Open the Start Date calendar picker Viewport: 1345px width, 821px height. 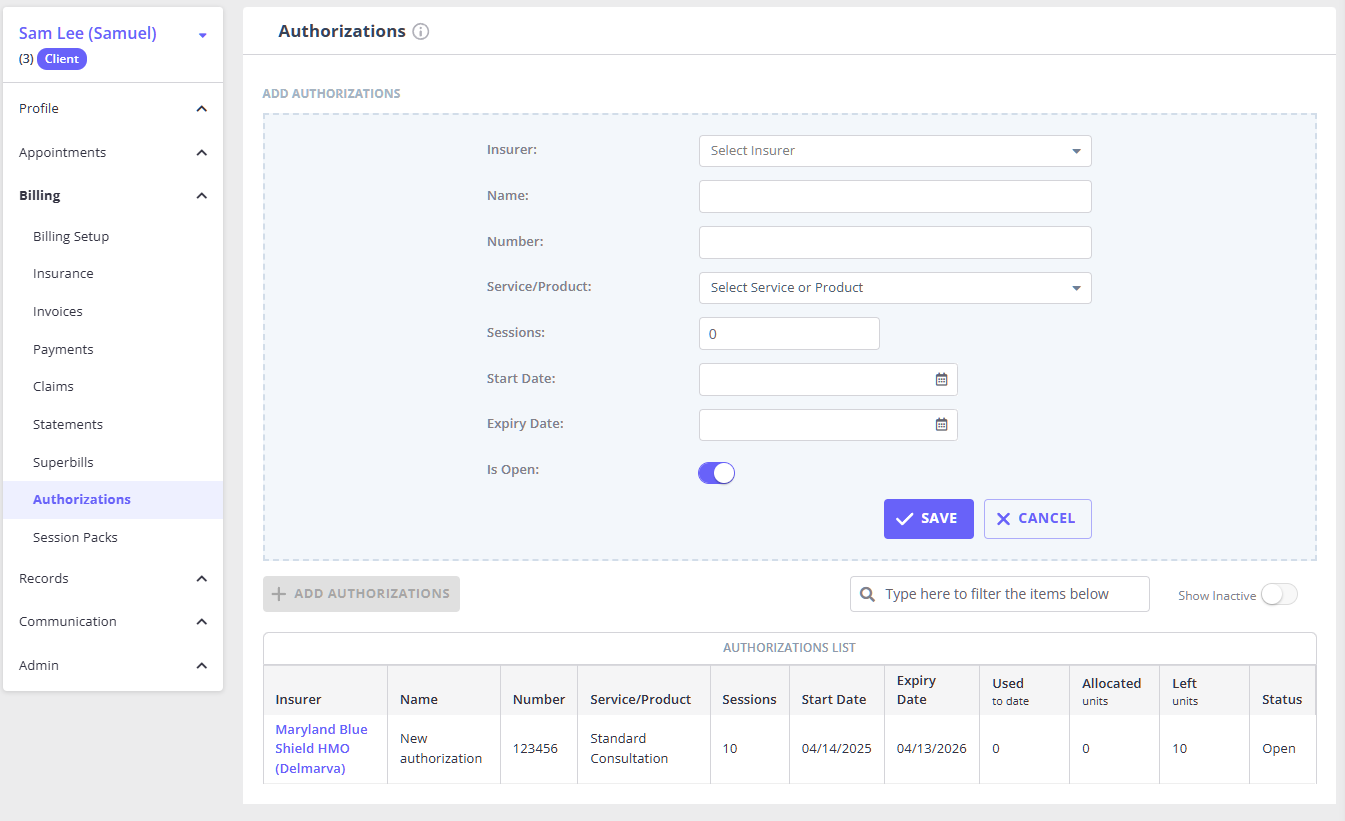[941, 379]
